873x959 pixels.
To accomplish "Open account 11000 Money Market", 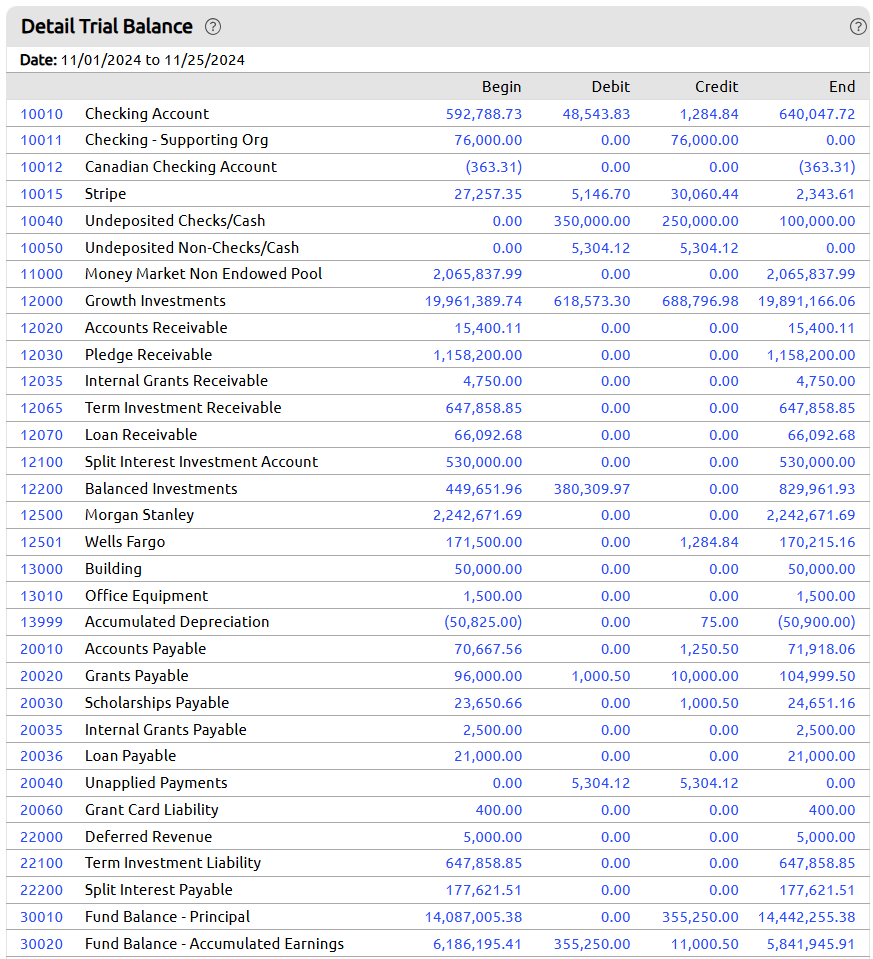I will tap(42, 275).
